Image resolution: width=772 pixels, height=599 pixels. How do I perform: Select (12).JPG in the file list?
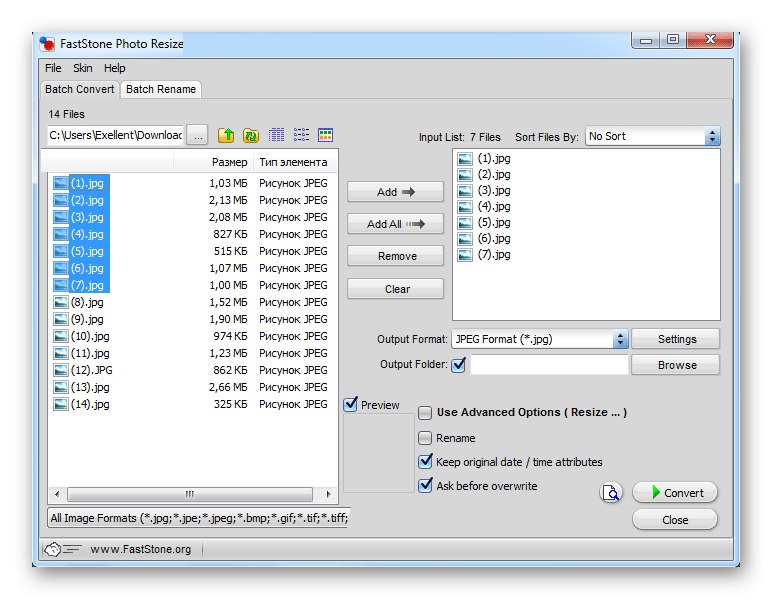pos(92,370)
